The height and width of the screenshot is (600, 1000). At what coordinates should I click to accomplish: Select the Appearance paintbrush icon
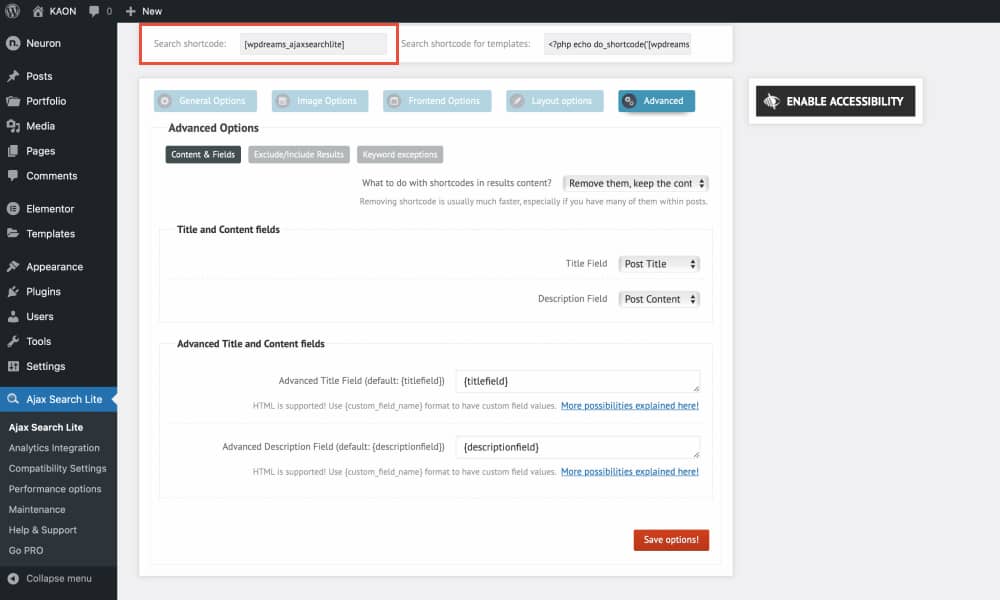coord(12,266)
